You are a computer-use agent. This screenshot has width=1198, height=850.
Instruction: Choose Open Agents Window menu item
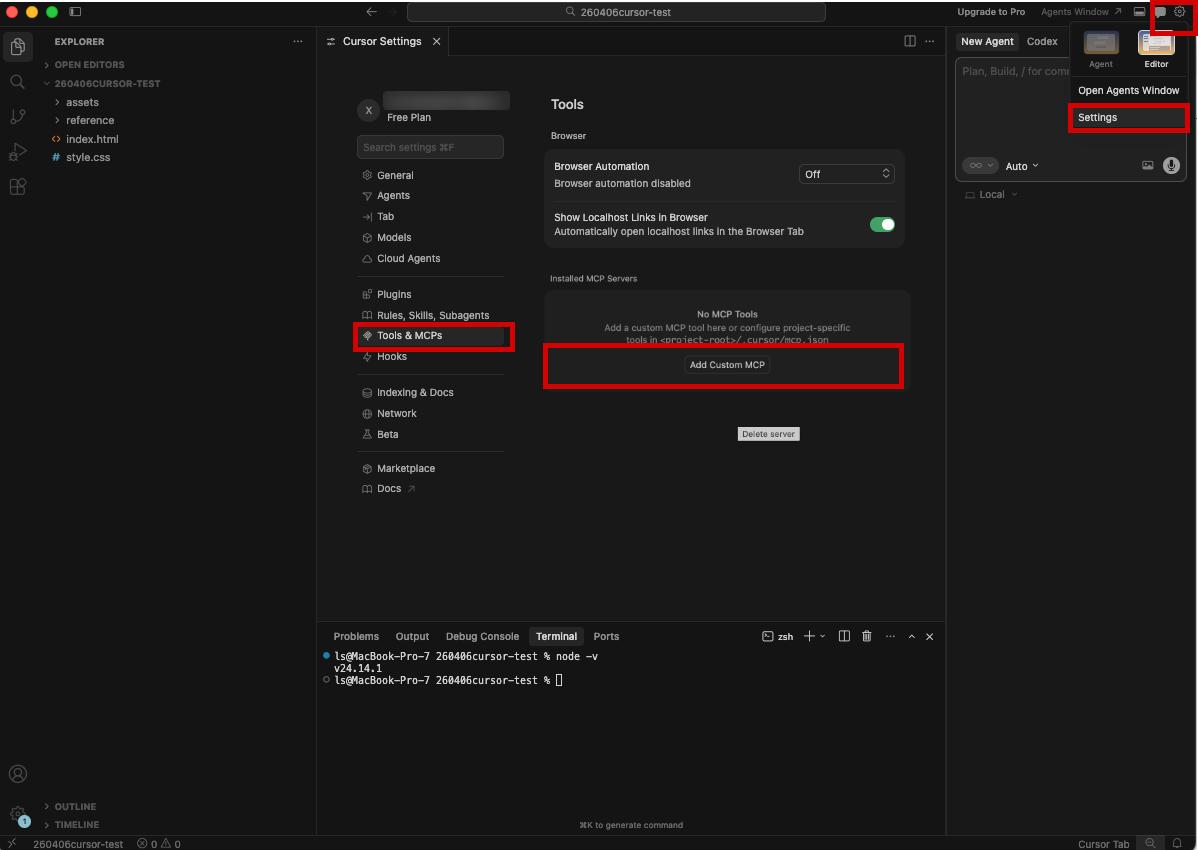(1128, 90)
